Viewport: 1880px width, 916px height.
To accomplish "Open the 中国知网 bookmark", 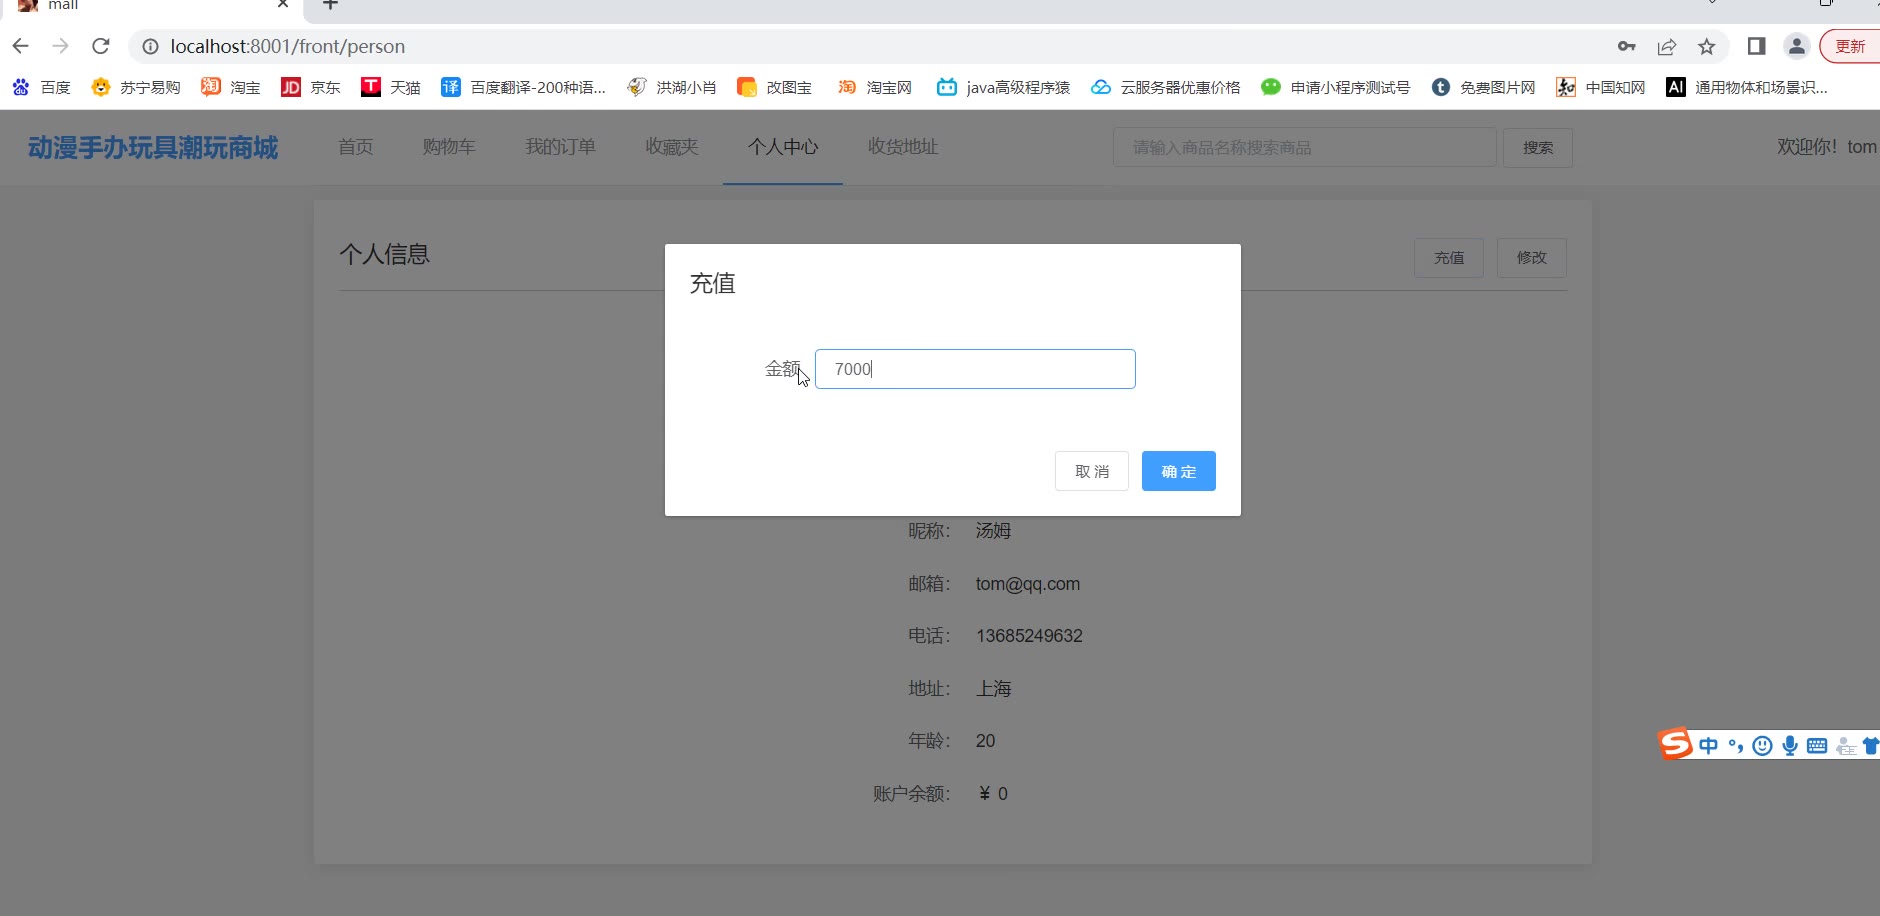I will 1601,88.
